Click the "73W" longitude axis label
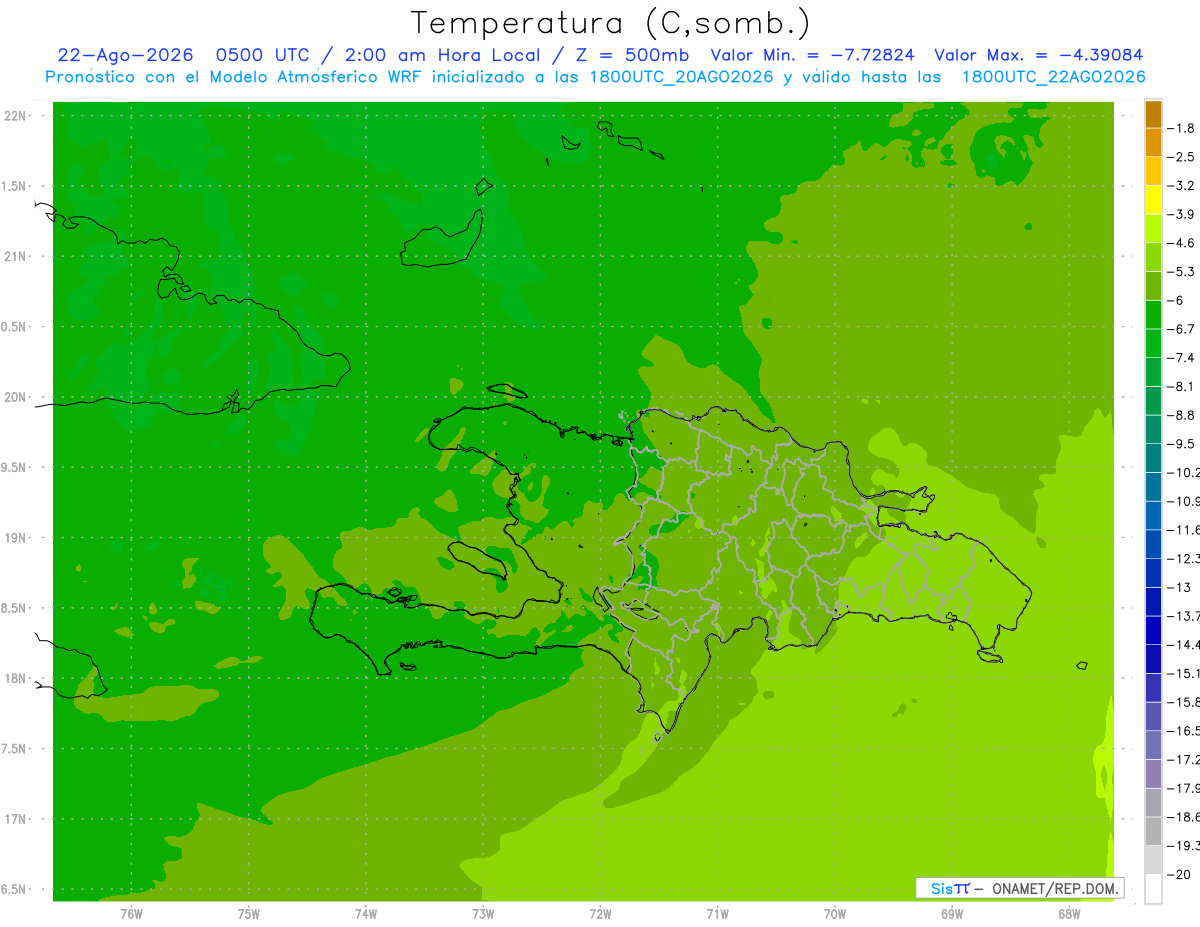The width and height of the screenshot is (1200, 927). pyautogui.click(x=483, y=912)
